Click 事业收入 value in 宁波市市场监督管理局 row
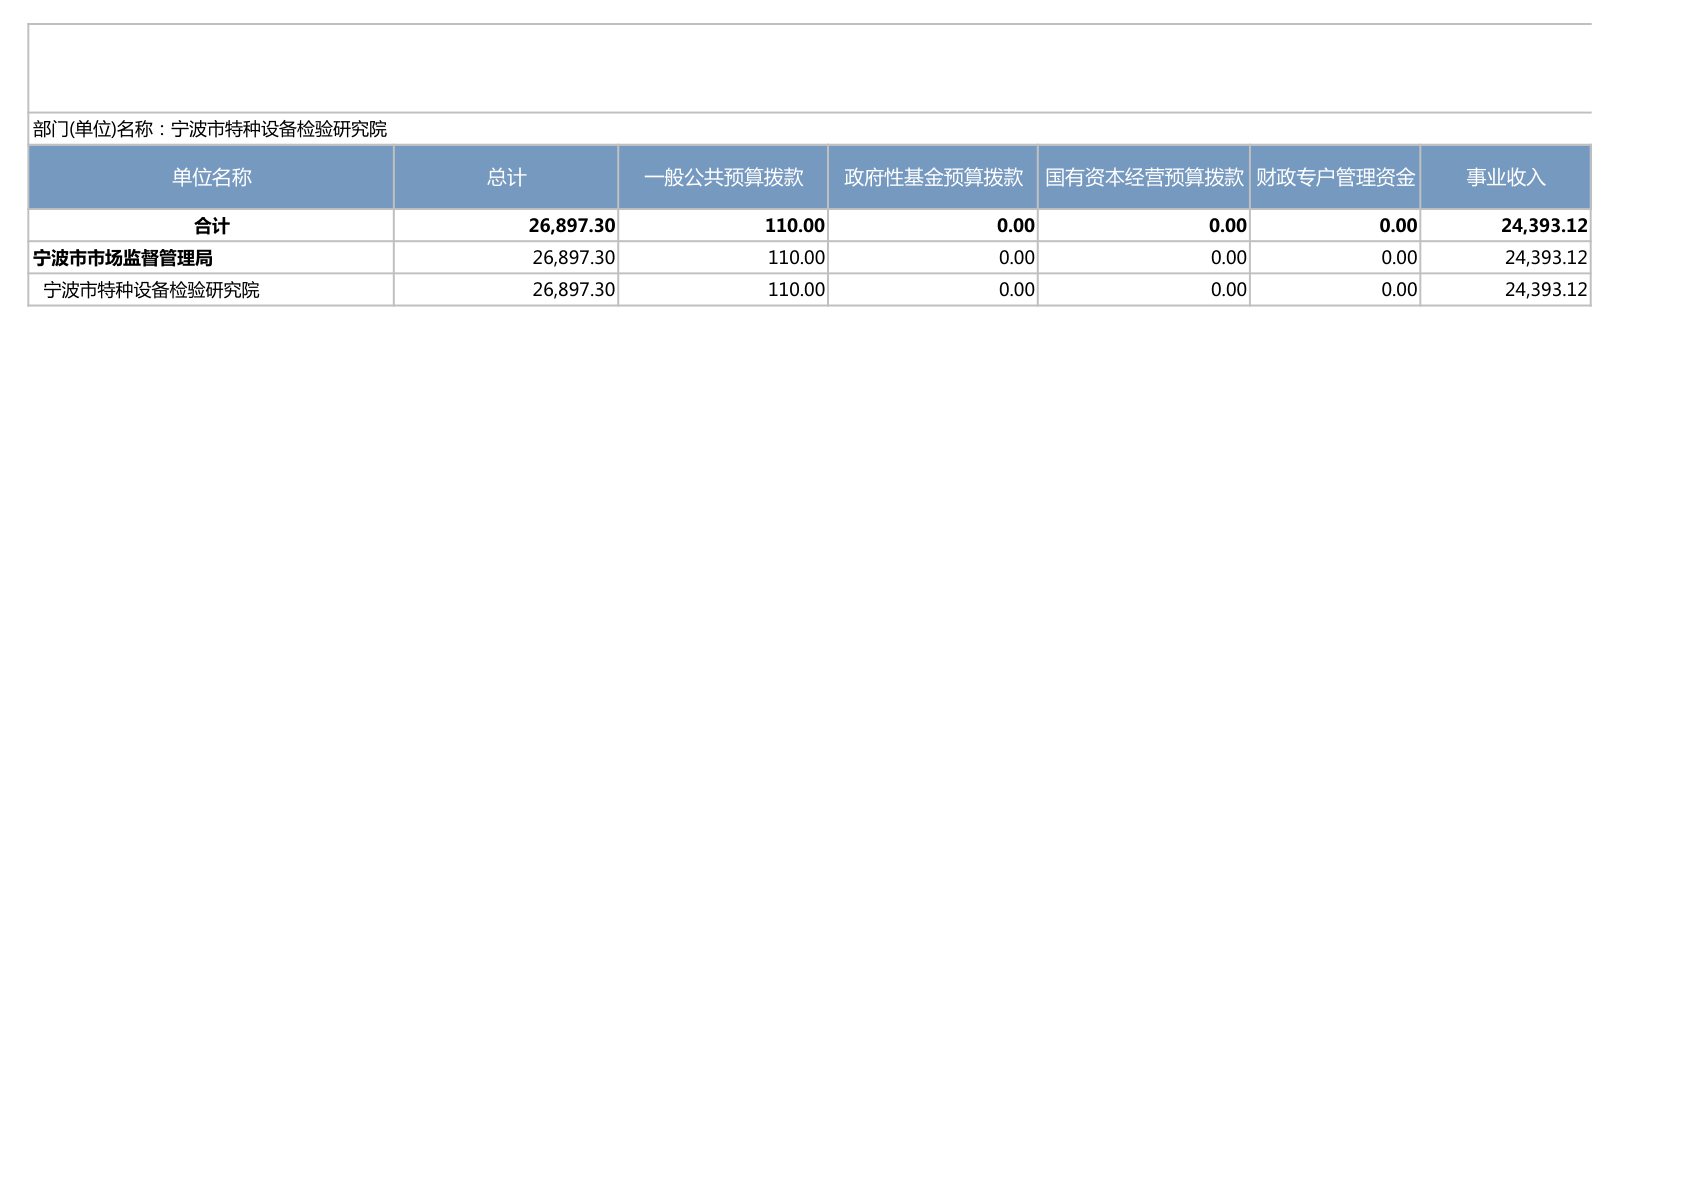Screen dimensions: 1684x1191 pyautogui.click(x=1546, y=258)
